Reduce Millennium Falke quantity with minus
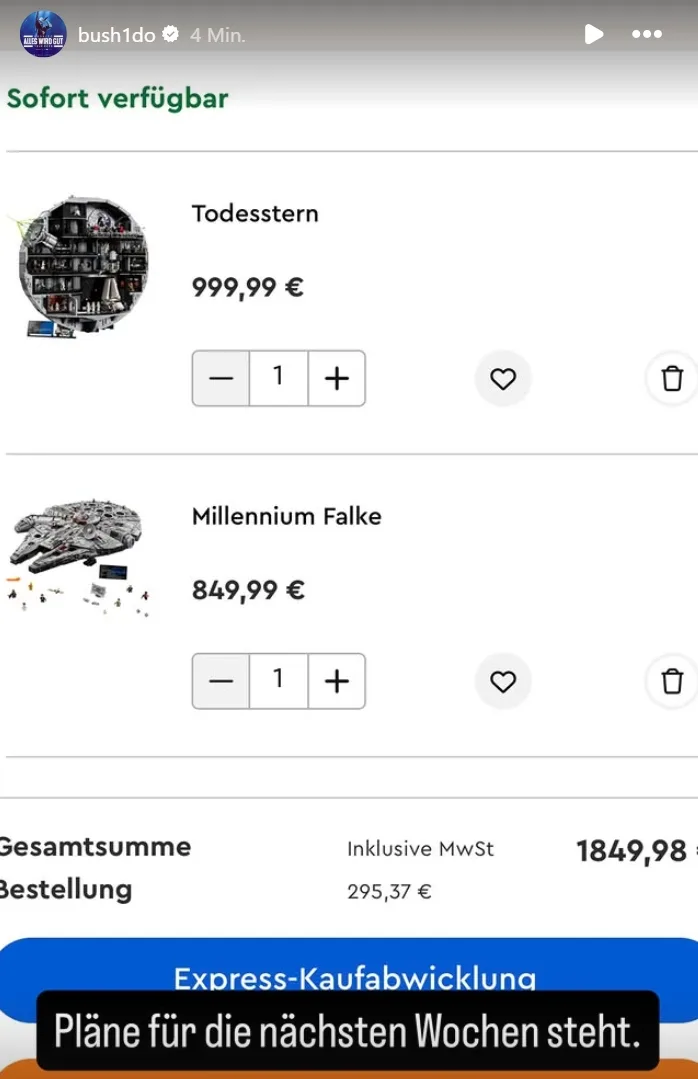 [x=221, y=682]
